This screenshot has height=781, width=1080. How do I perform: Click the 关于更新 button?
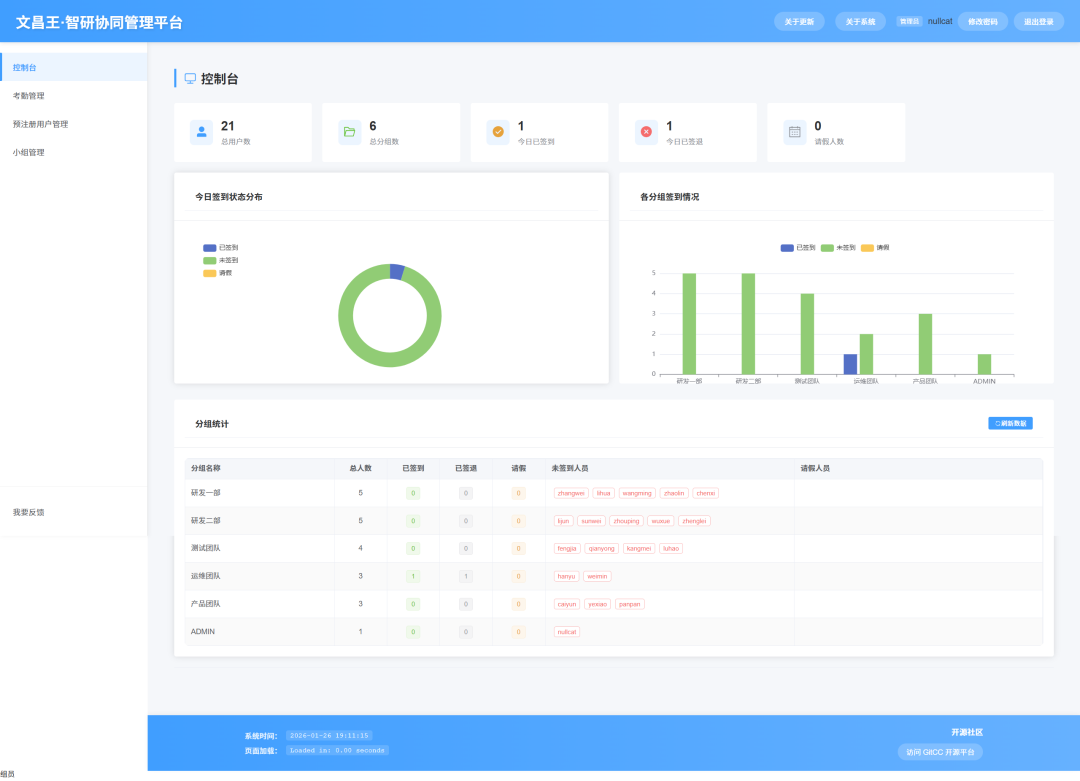coord(799,21)
